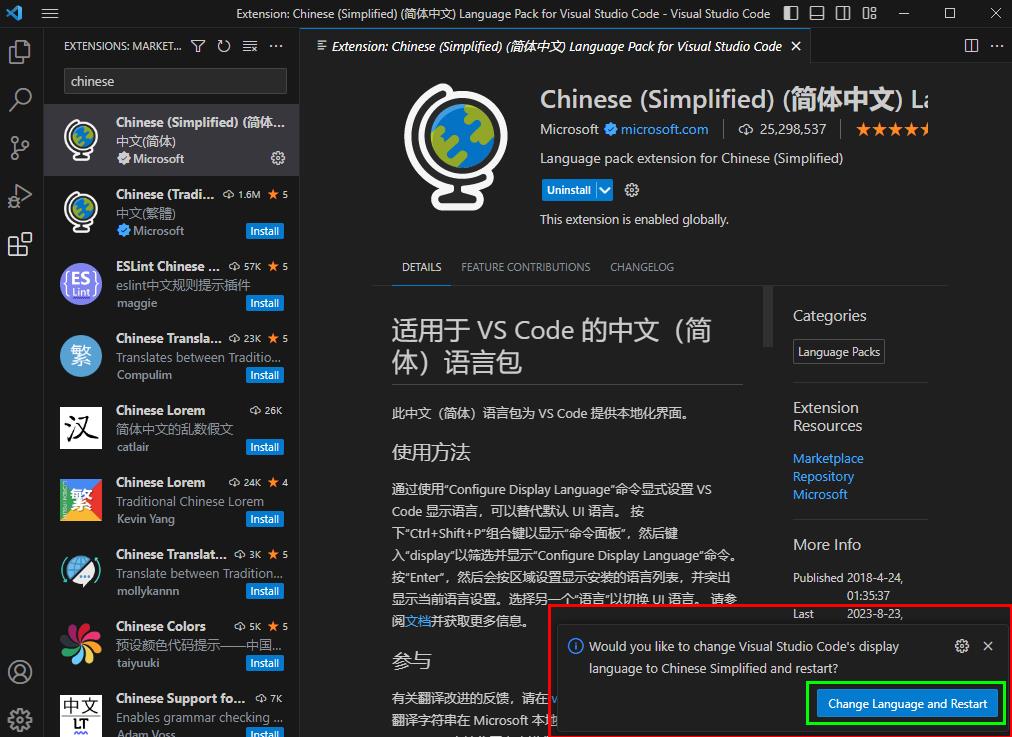
Task: Split the editor to the right
Action: (x=971, y=46)
